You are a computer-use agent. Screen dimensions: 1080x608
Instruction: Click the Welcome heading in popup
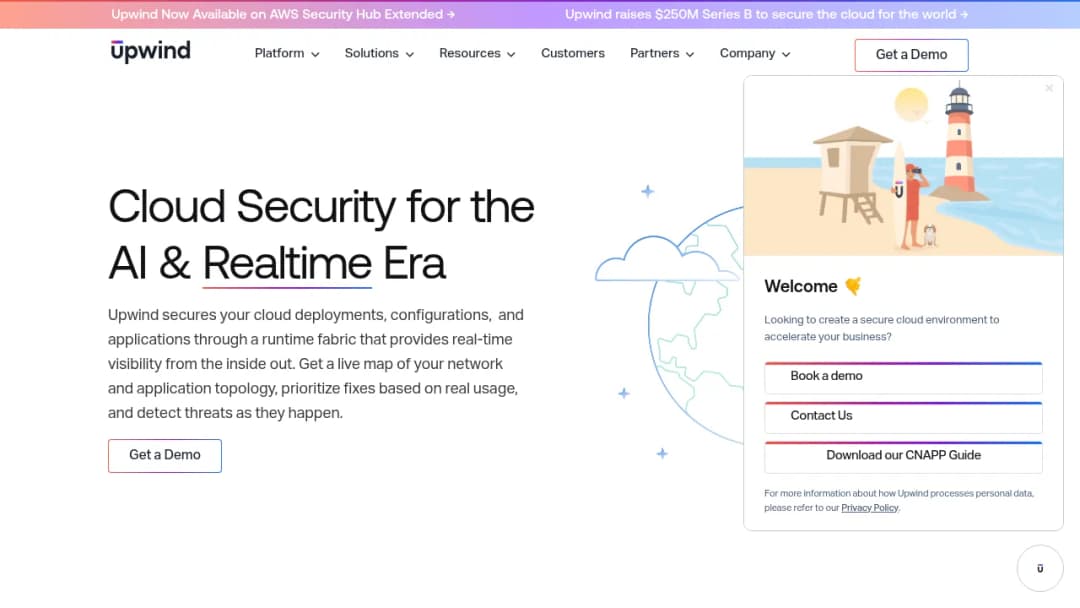800,286
